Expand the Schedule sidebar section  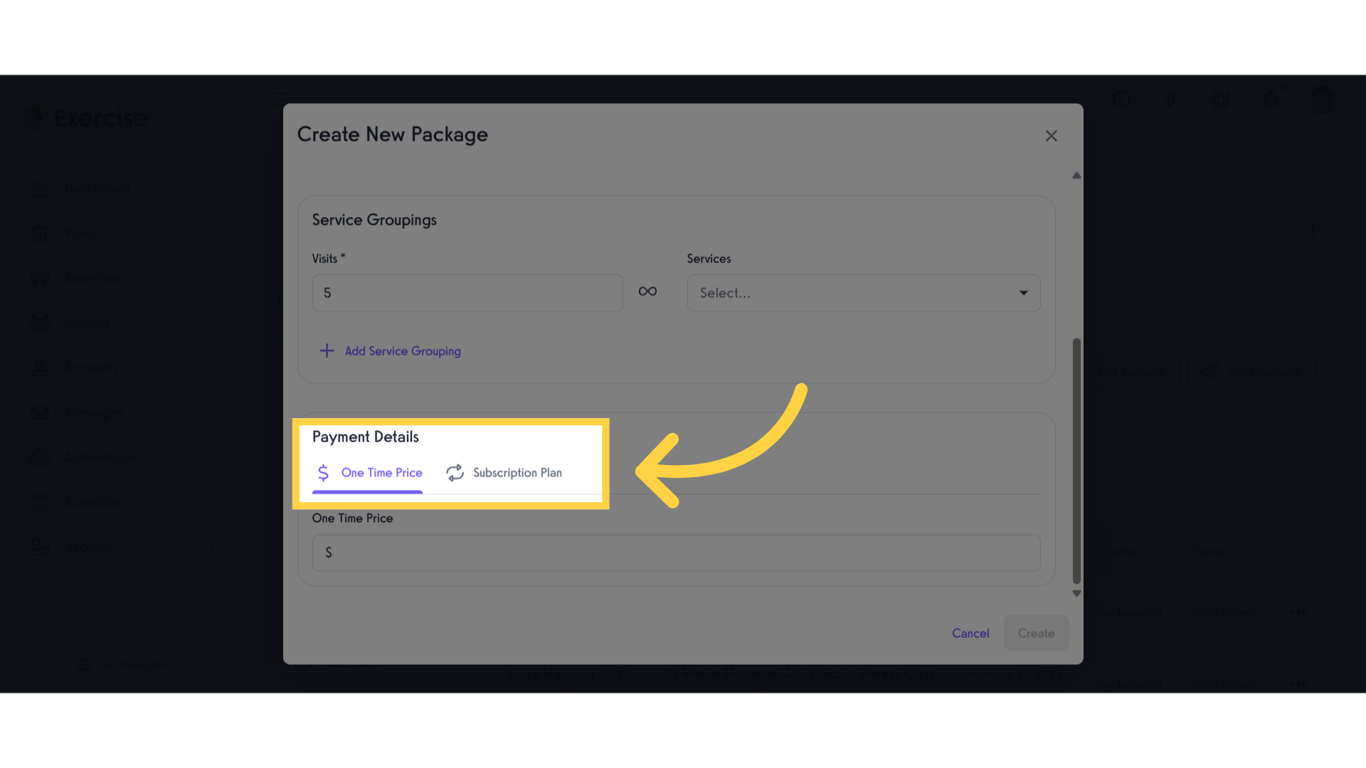(x=94, y=502)
